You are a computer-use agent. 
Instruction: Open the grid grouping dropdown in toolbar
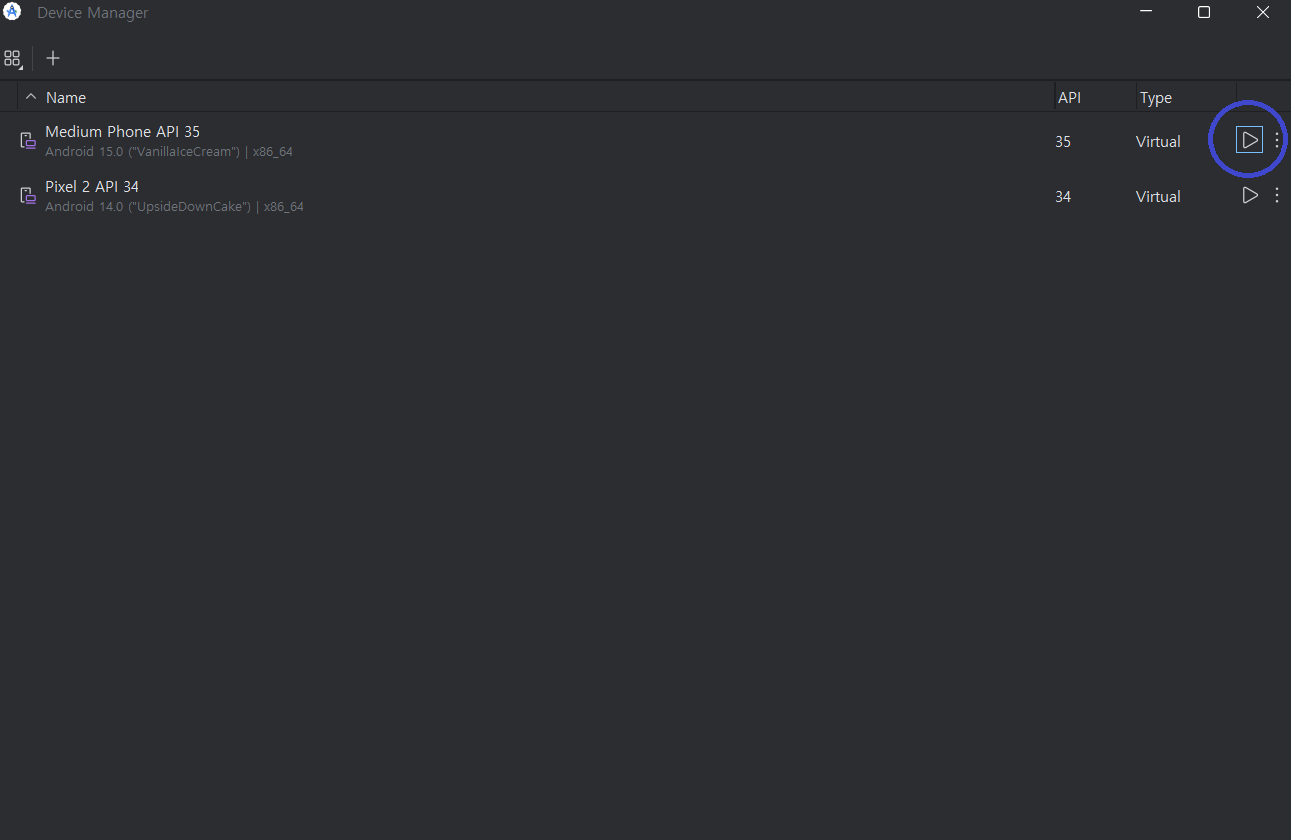tap(13, 59)
